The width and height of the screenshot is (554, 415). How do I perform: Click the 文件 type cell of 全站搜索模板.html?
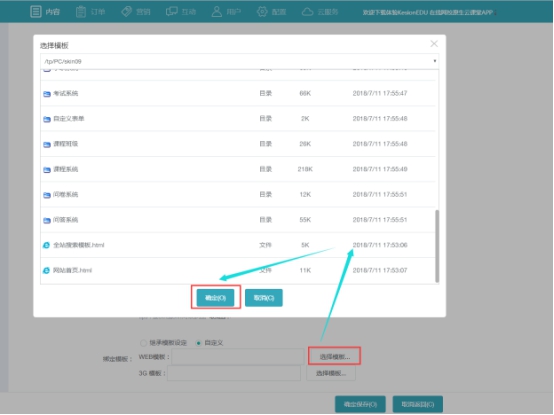(265, 245)
